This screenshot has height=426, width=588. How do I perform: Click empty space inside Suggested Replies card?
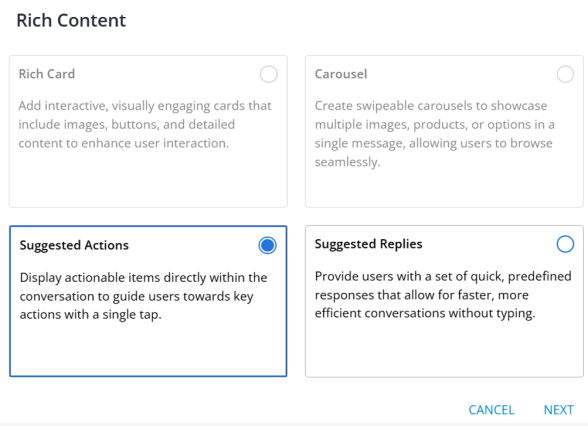pyautogui.click(x=444, y=349)
